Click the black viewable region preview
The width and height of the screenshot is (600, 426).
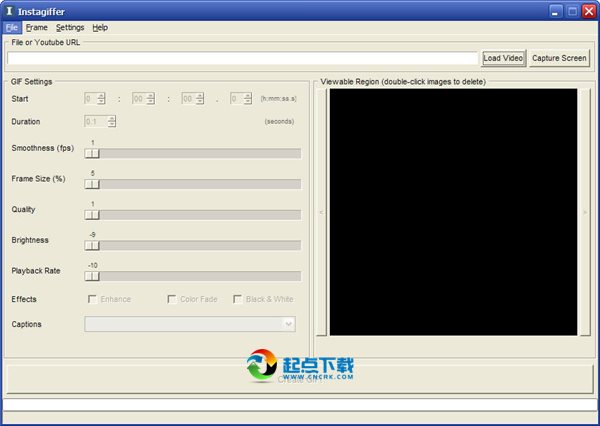(x=453, y=212)
